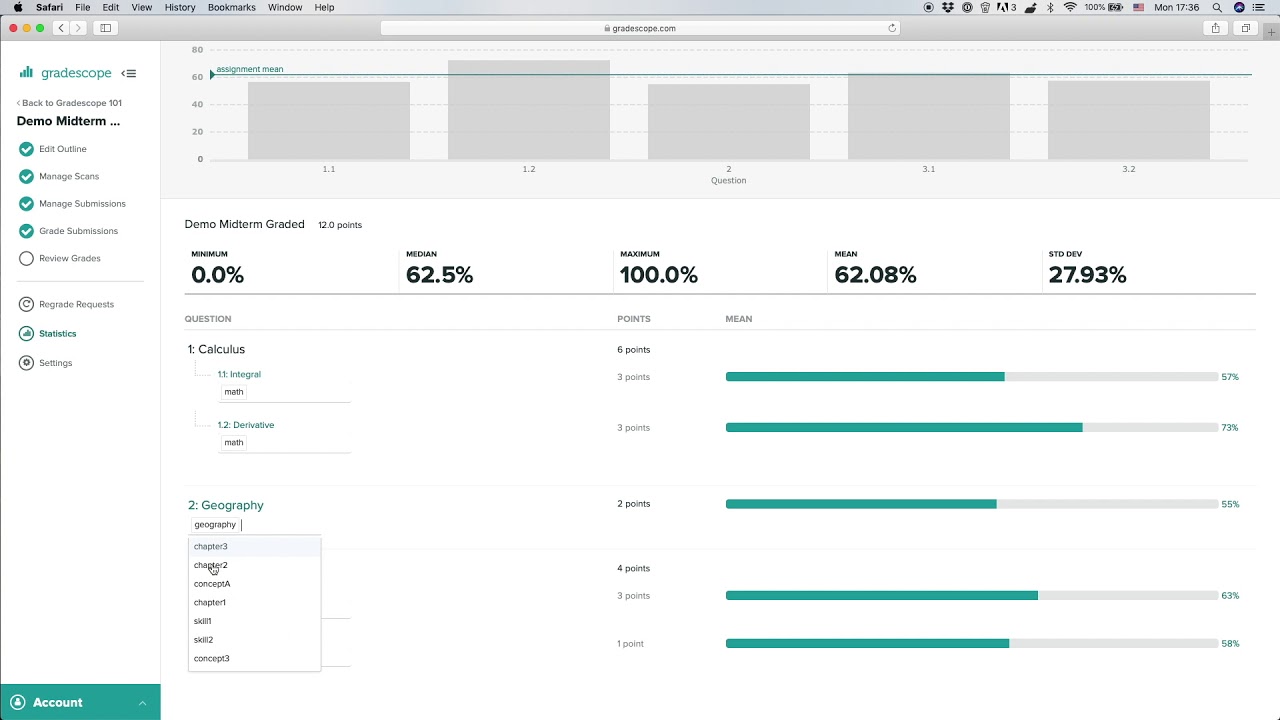Open Bluetooth menu bar icon
The width and height of the screenshot is (1280, 720).
click(x=1050, y=7)
